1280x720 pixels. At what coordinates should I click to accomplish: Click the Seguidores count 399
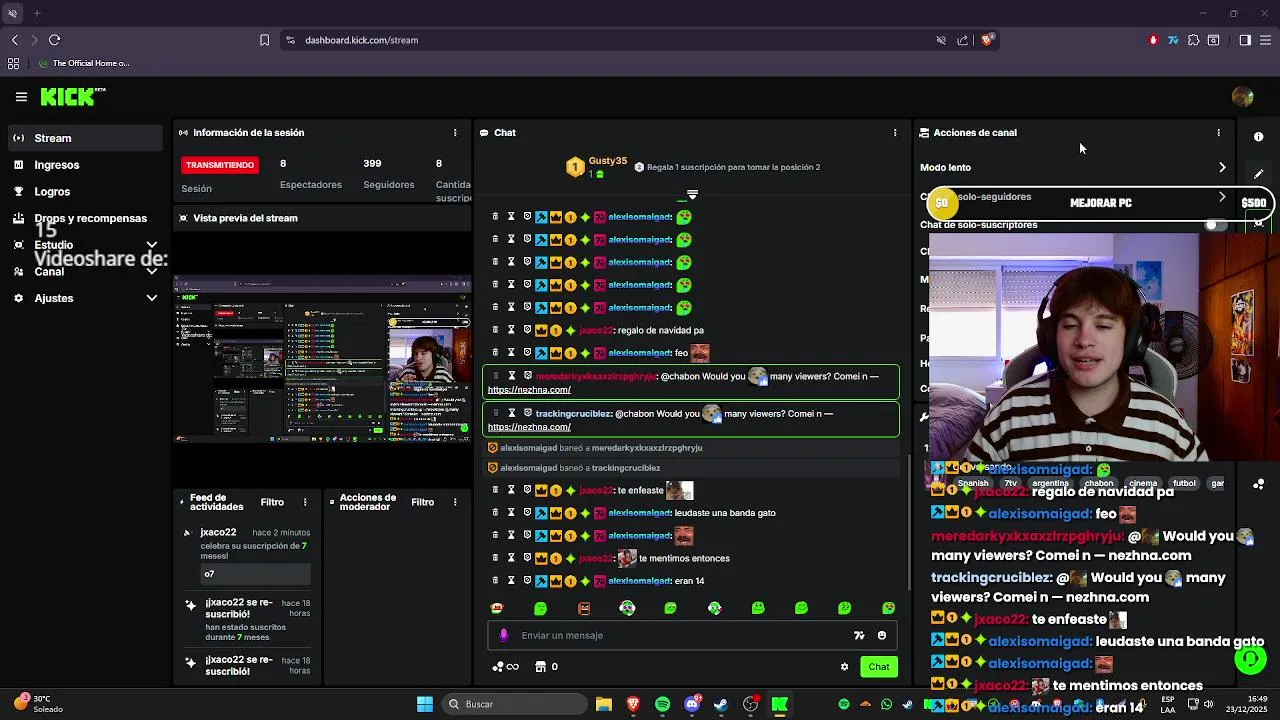coord(372,163)
